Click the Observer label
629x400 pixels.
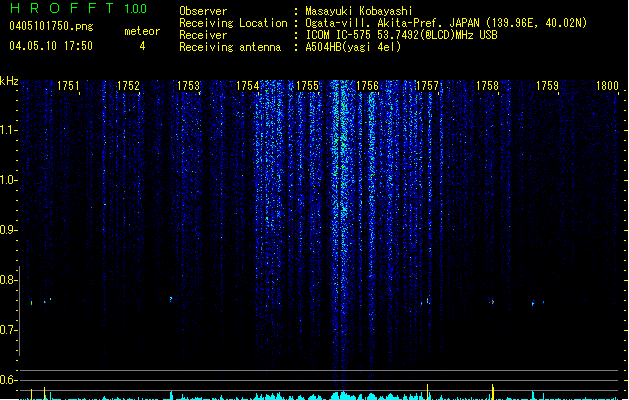[x=203, y=11]
